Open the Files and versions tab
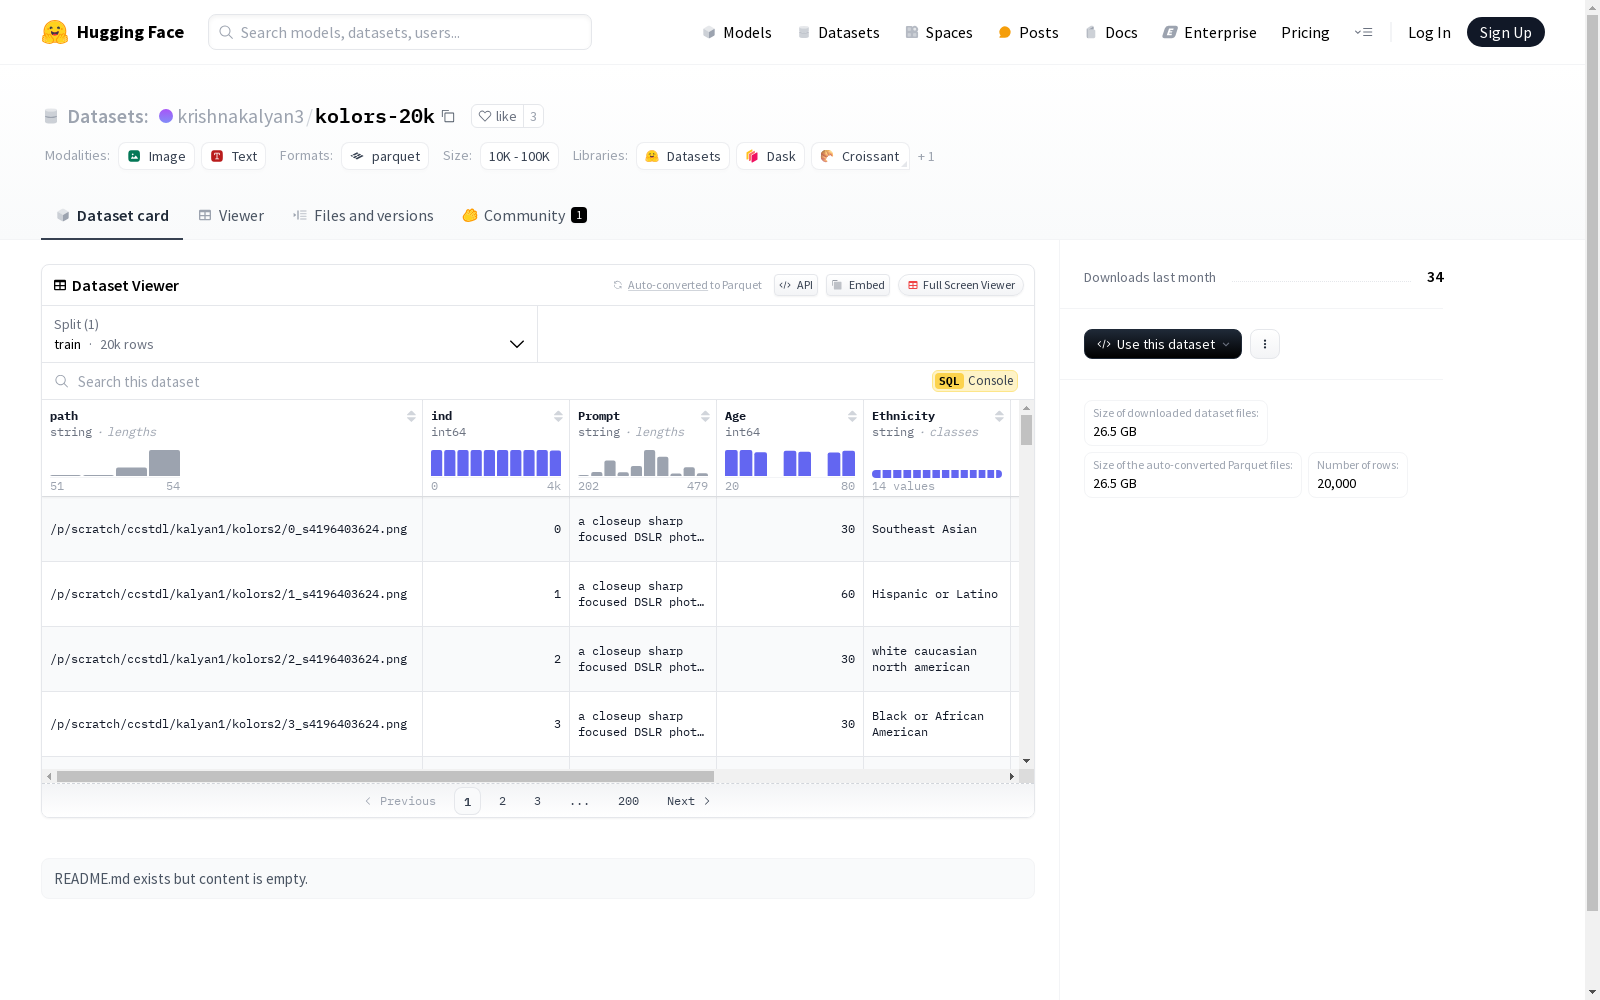 click(x=363, y=216)
